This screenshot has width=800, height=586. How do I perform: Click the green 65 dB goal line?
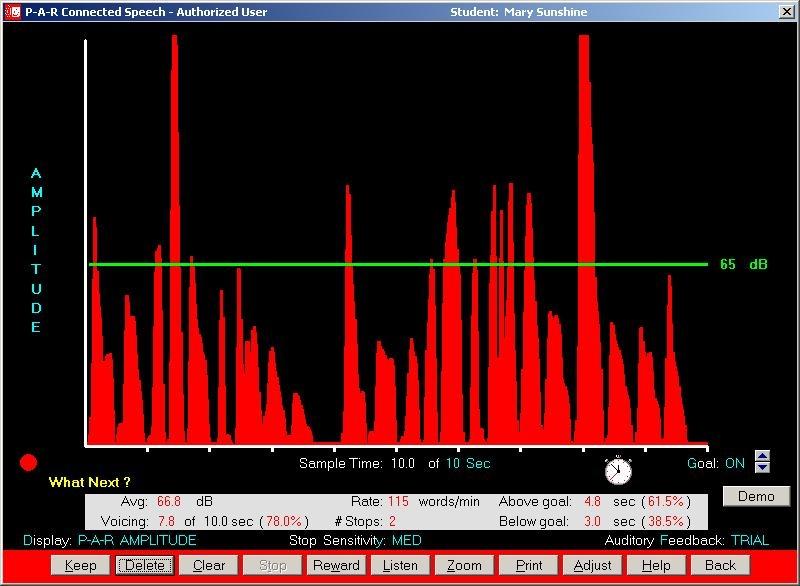click(400, 265)
